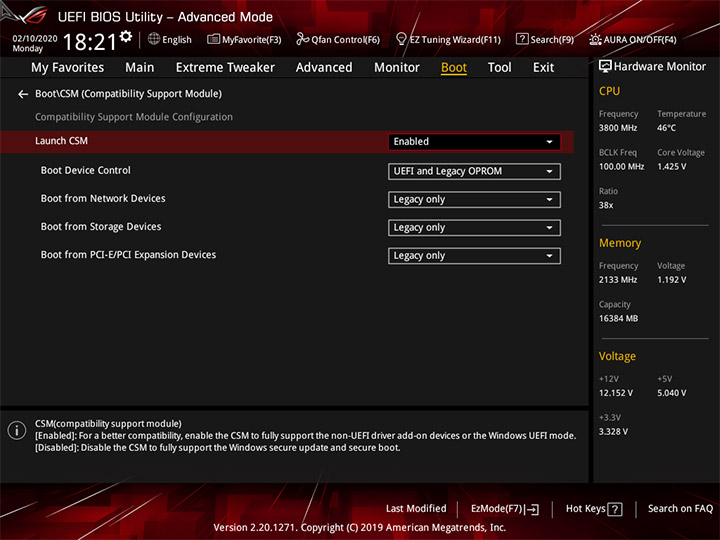Click 16384 MB capacity value
The width and height of the screenshot is (720, 540).
(618, 318)
